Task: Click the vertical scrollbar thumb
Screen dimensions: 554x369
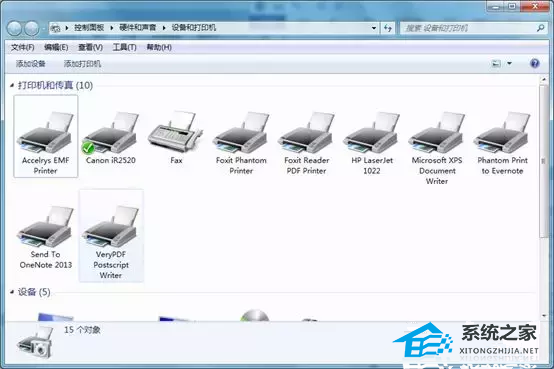Action: tap(544, 161)
